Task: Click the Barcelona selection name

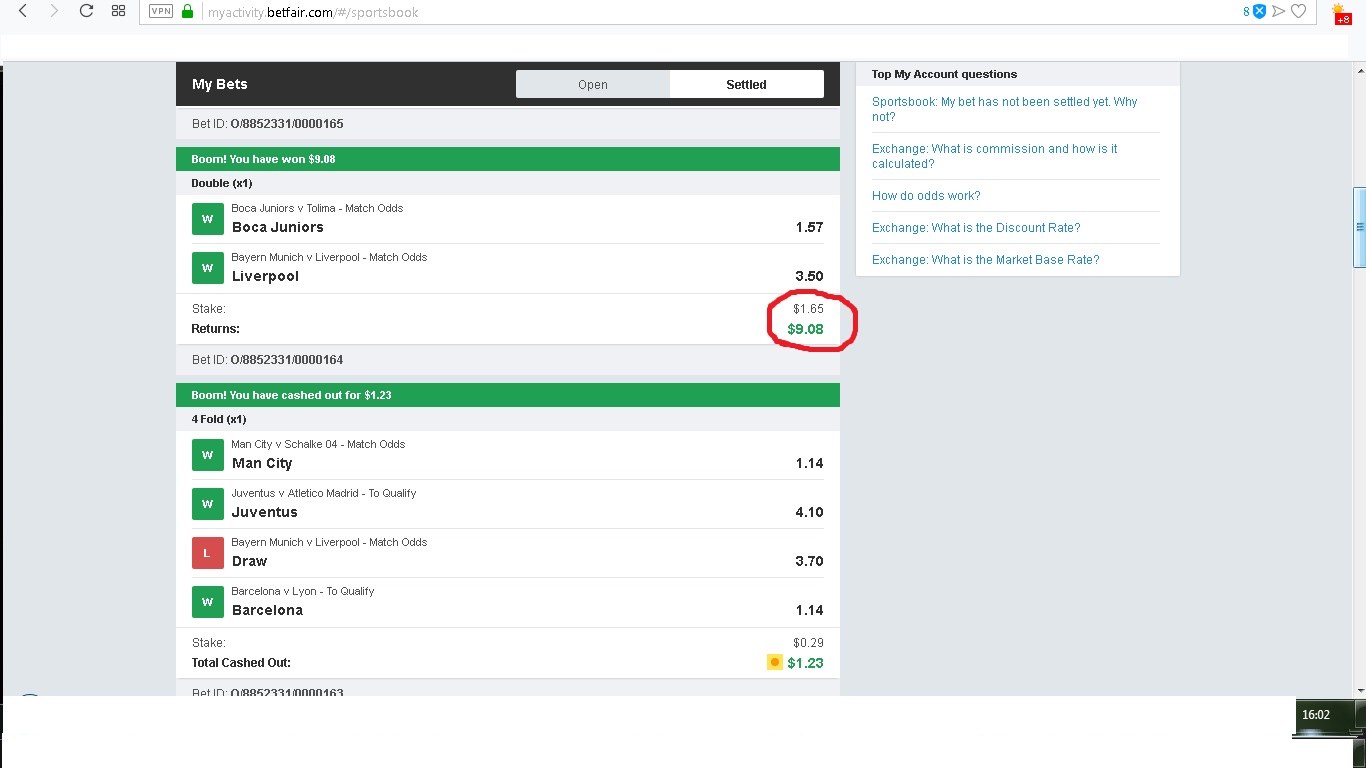Action: click(267, 610)
